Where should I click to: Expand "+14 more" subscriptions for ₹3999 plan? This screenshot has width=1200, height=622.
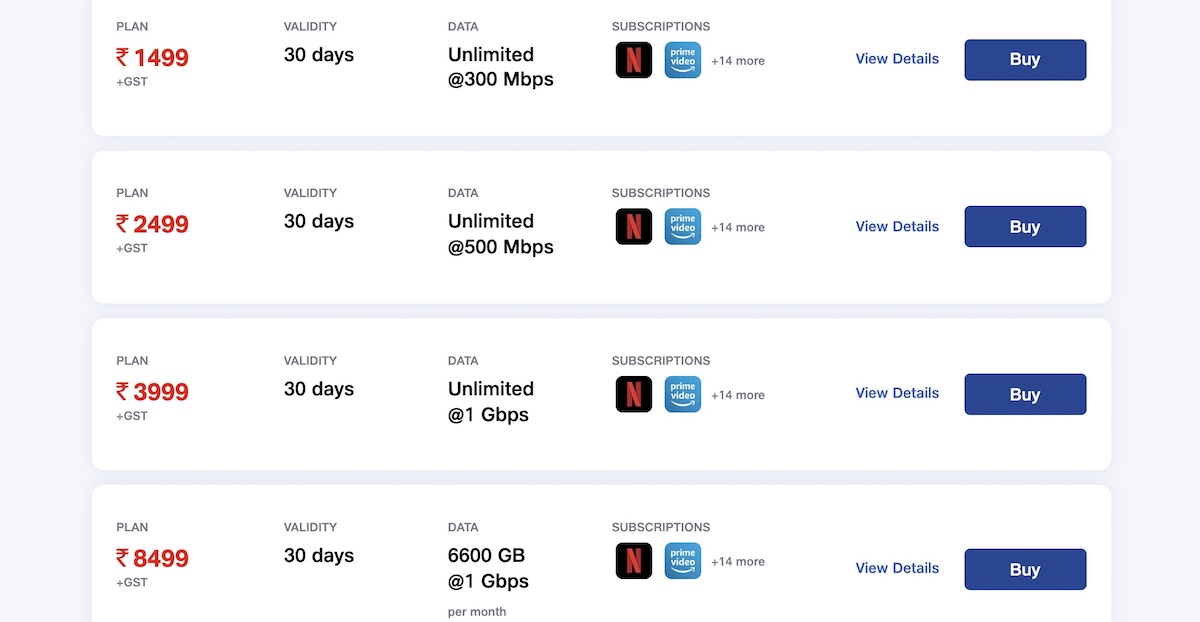[738, 395]
